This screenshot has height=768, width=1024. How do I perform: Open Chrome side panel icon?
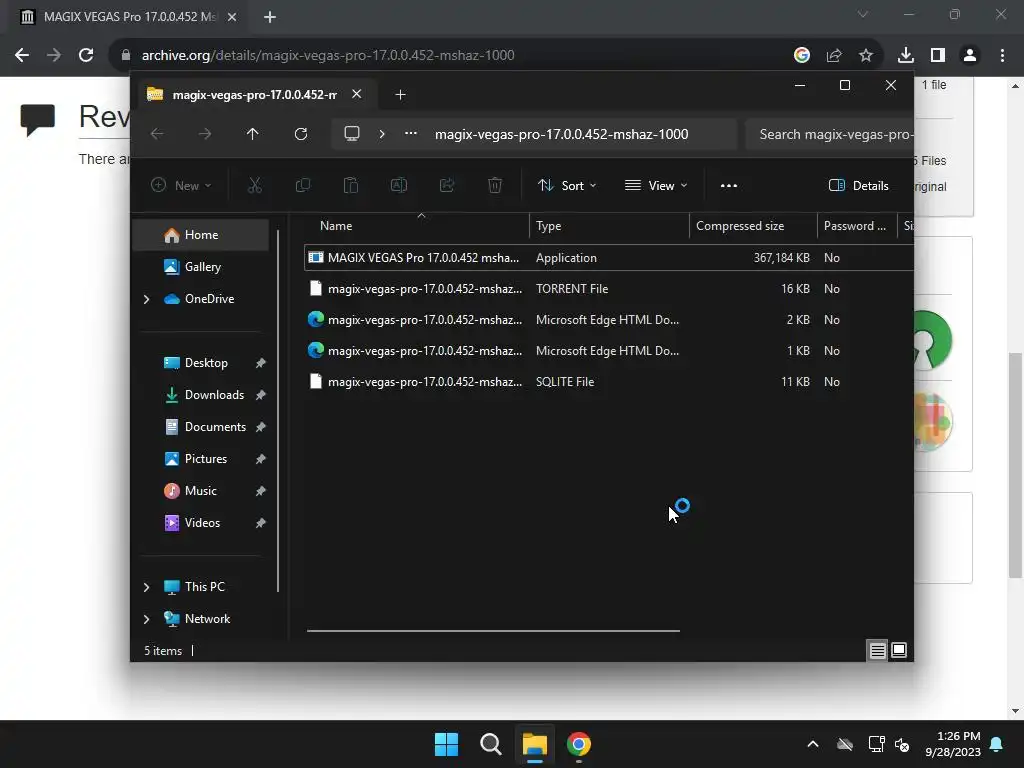pyautogui.click(x=938, y=55)
